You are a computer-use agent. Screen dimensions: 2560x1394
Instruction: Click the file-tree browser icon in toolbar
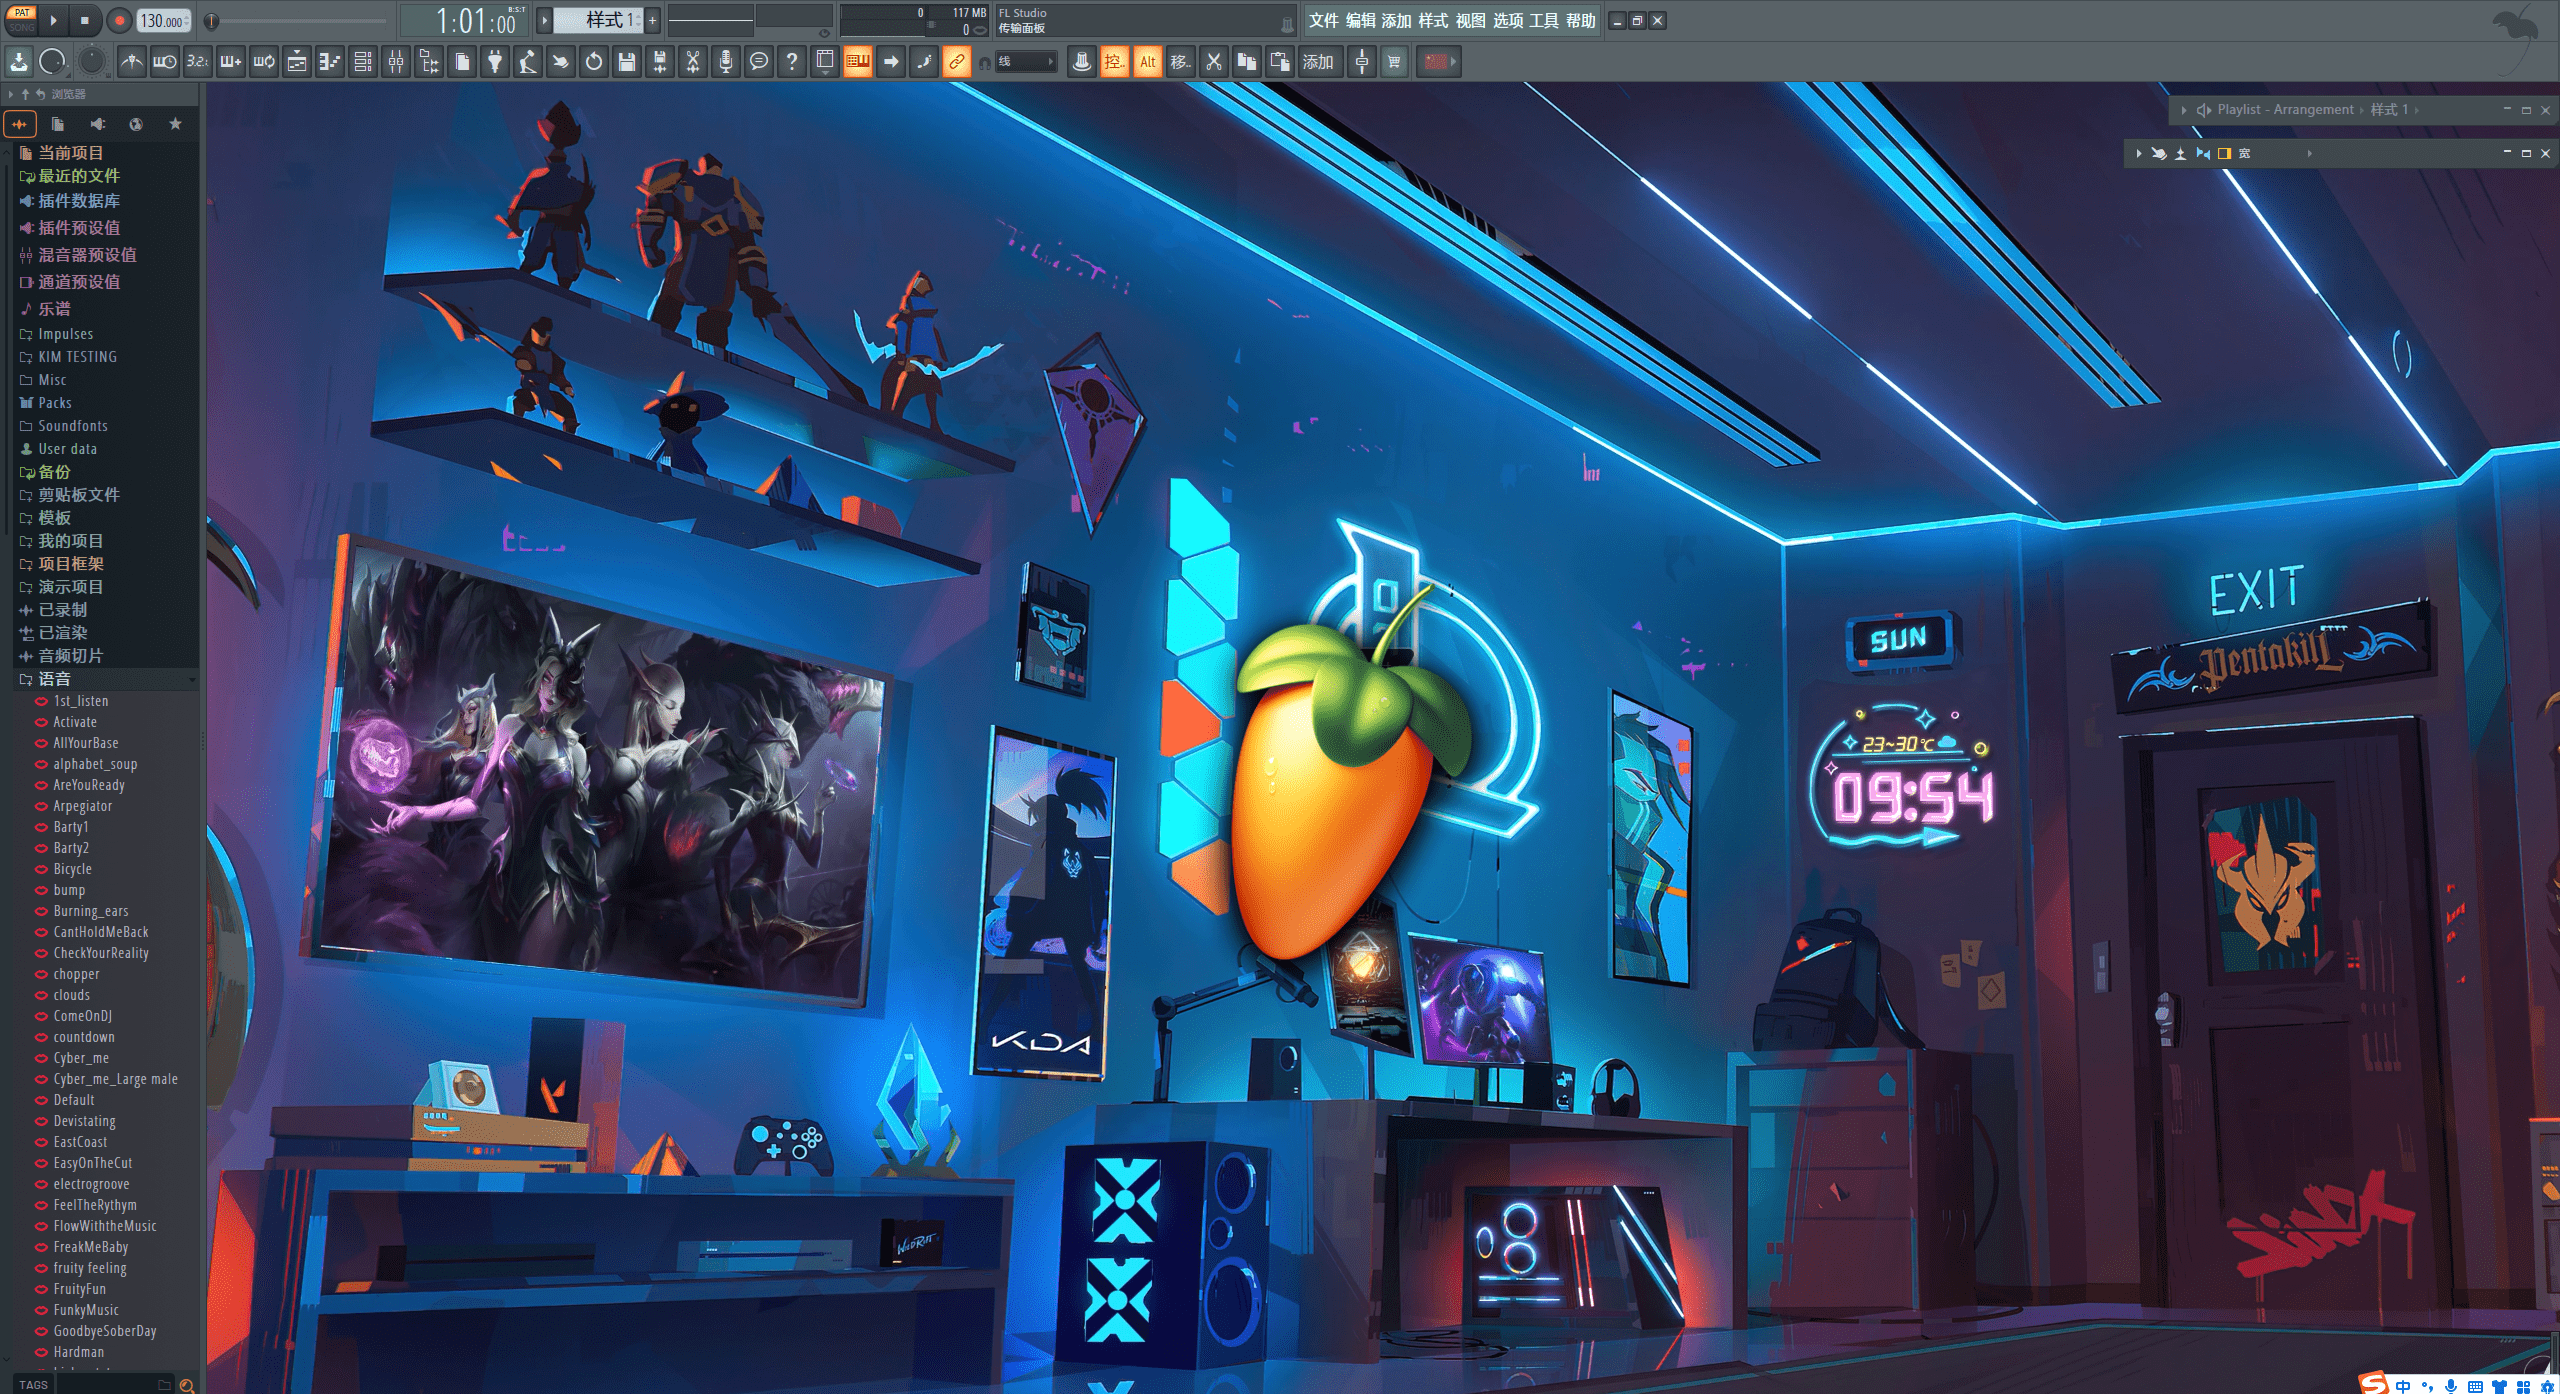coord(429,62)
